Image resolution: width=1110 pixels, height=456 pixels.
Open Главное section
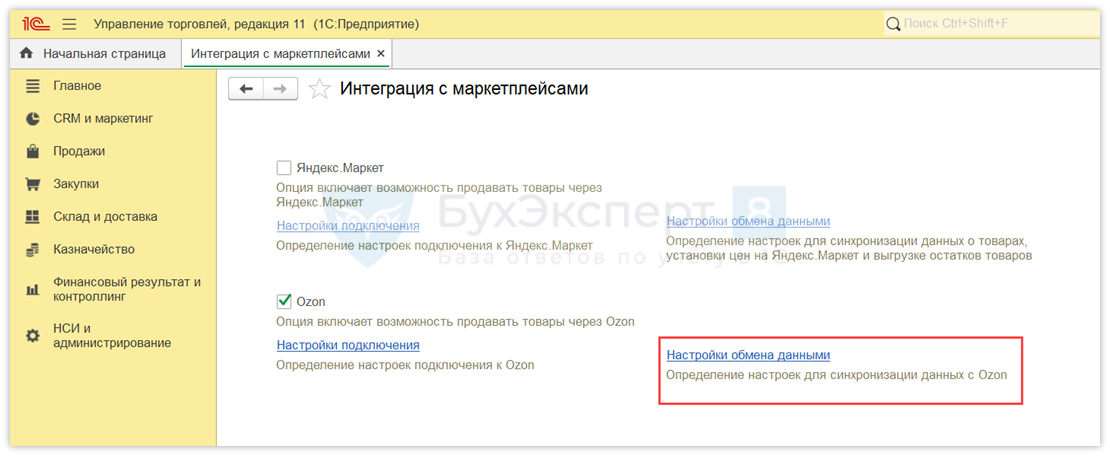click(x=77, y=86)
